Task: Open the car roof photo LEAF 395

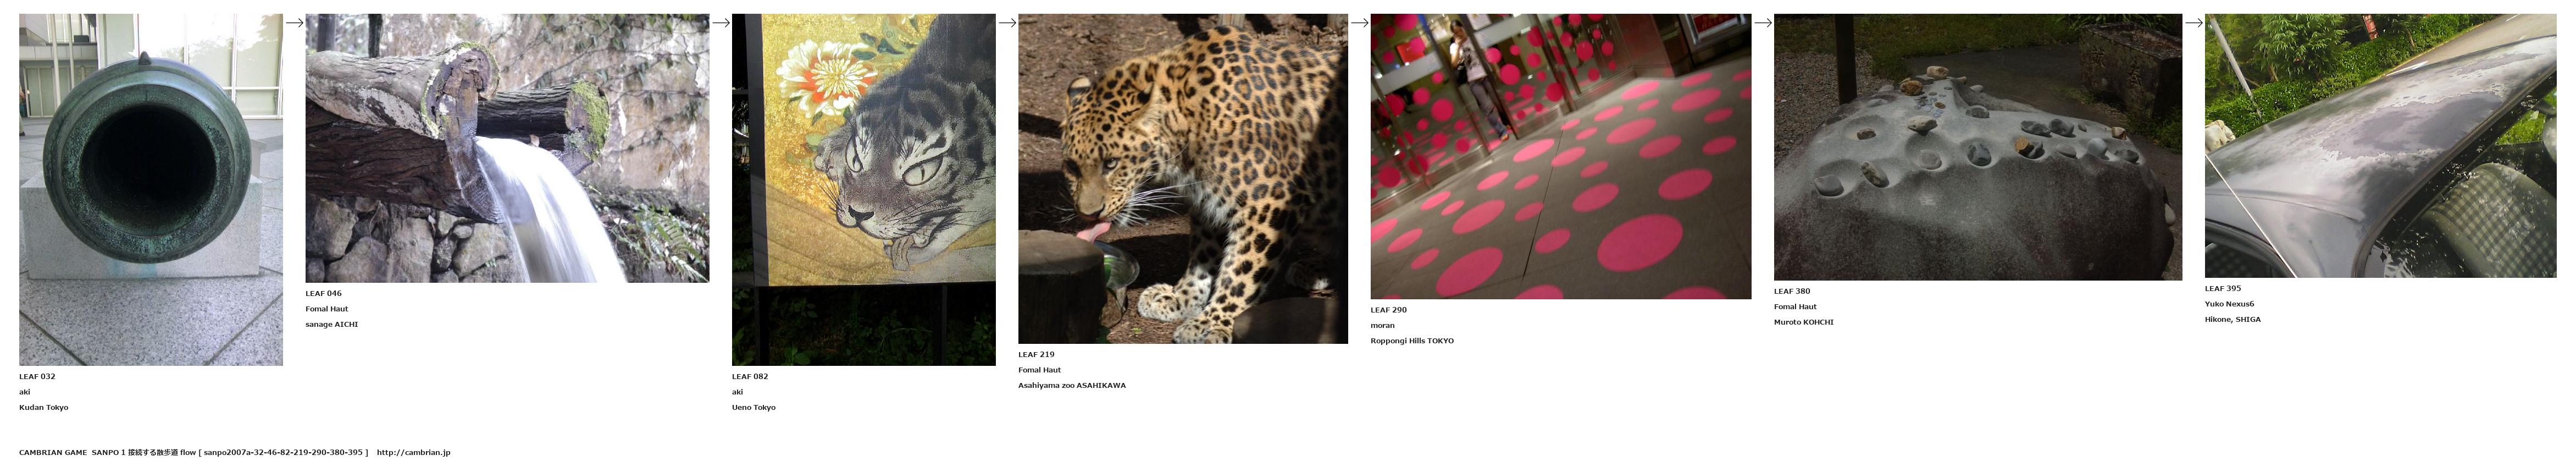Action: pyautogui.click(x=2380, y=146)
